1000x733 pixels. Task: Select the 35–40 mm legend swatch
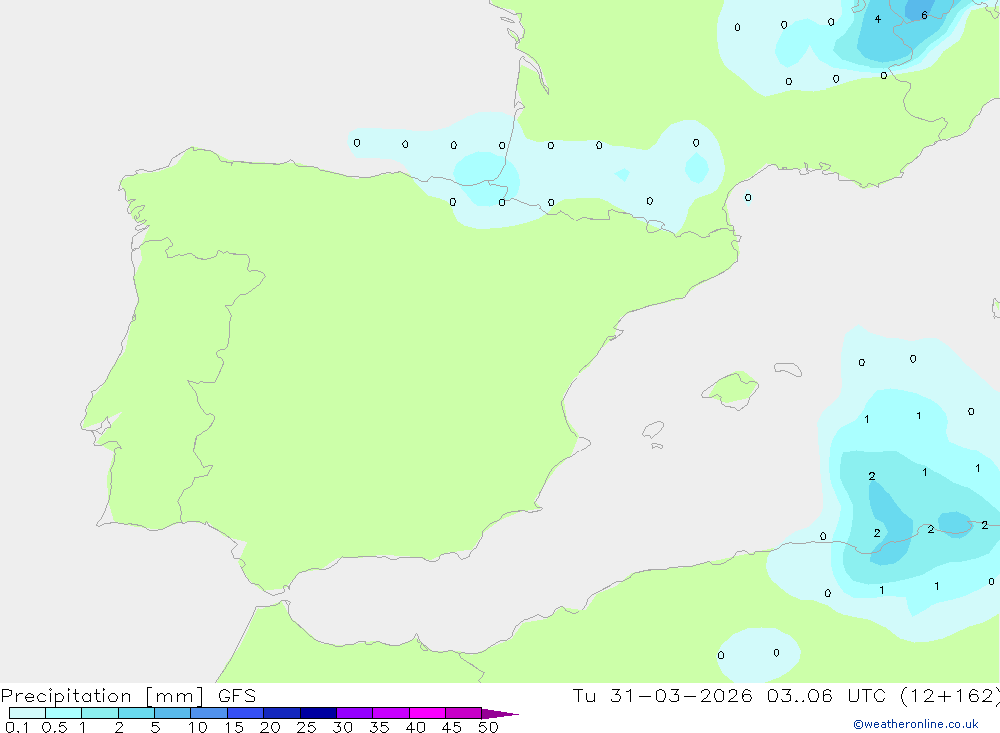pyautogui.click(x=391, y=713)
